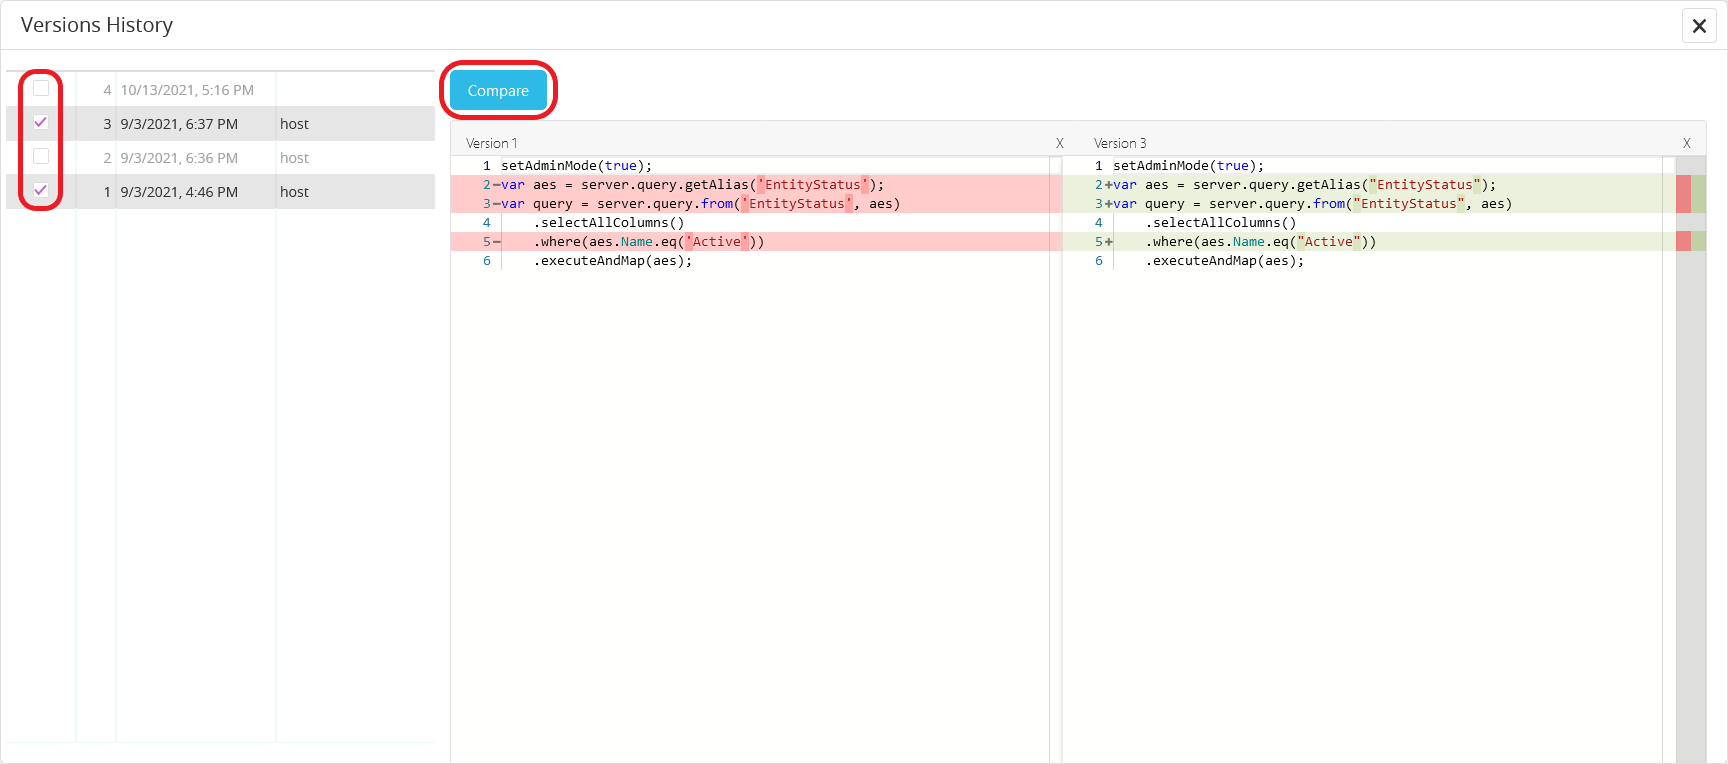Click the minus marker on line 2
The image size is (1728, 764).
coord(496,185)
